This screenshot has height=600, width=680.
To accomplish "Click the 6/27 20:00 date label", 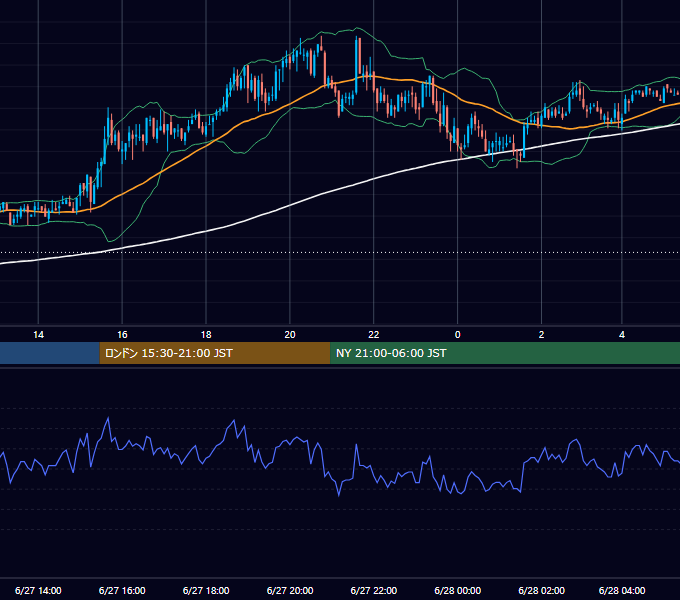I will click(290, 590).
